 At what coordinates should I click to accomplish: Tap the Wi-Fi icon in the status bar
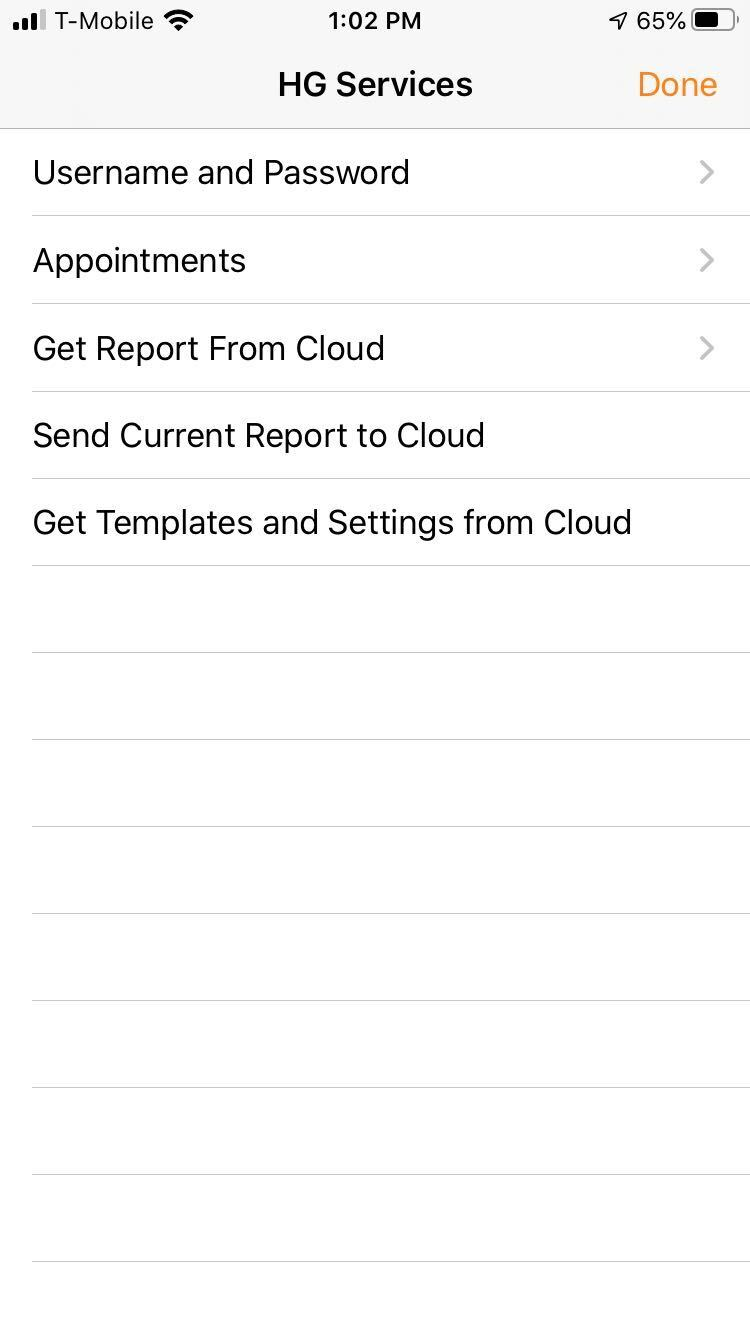click(x=178, y=20)
